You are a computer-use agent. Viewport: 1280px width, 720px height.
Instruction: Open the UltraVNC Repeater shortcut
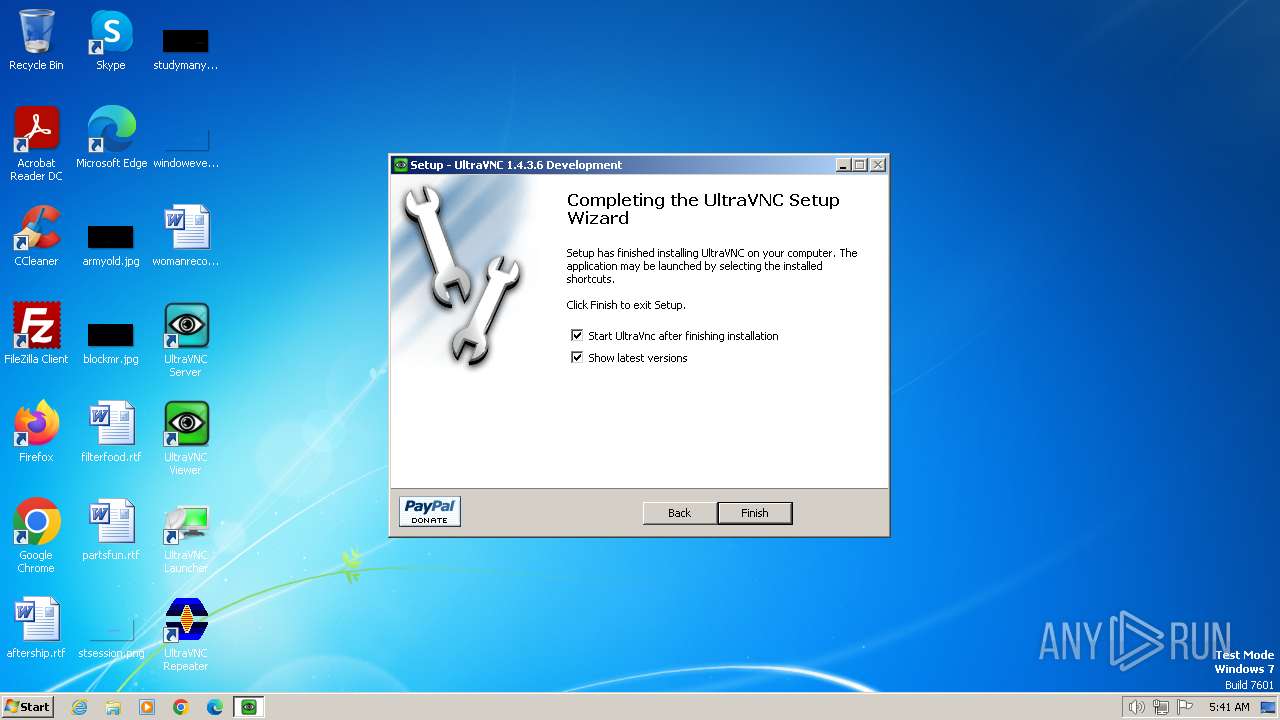tap(185, 634)
